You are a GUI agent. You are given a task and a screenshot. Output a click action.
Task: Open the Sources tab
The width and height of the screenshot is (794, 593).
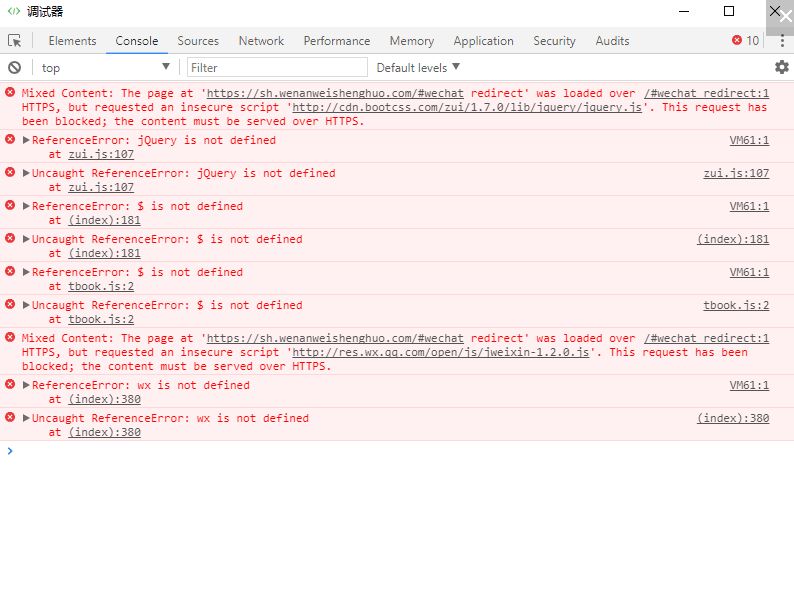pos(198,41)
